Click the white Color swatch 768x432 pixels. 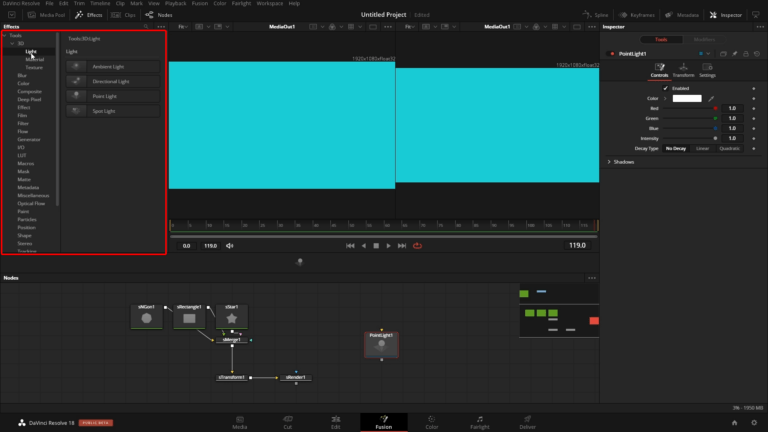click(687, 98)
